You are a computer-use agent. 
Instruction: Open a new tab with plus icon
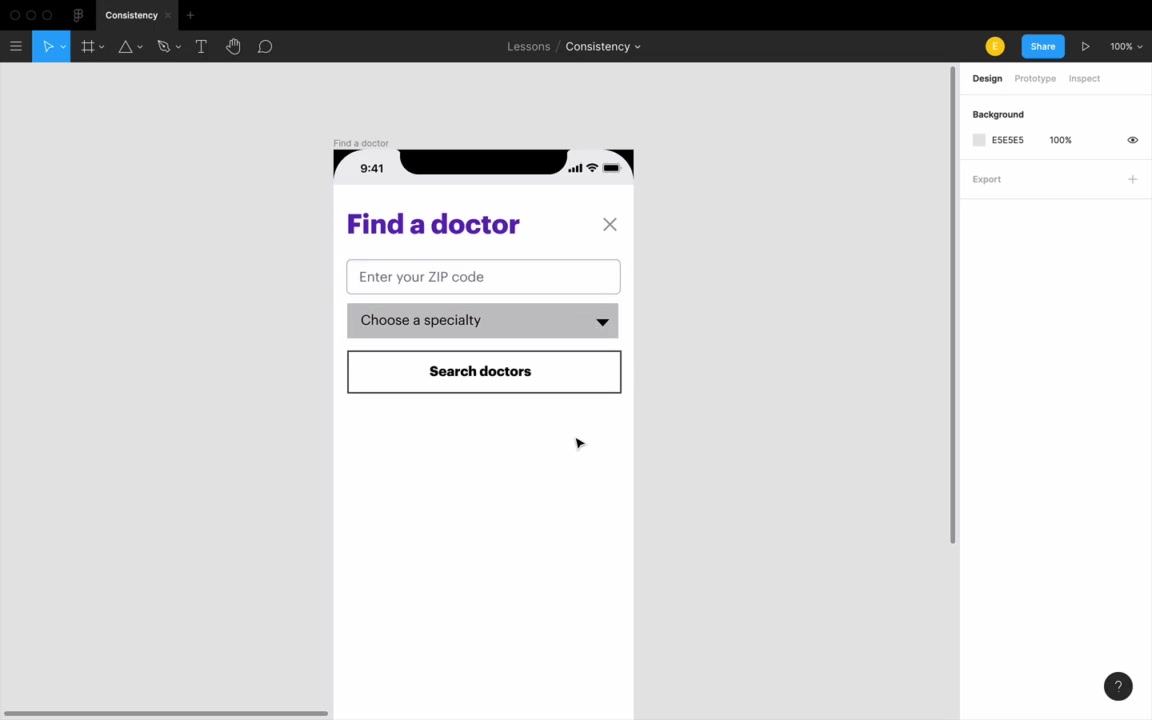(x=190, y=15)
